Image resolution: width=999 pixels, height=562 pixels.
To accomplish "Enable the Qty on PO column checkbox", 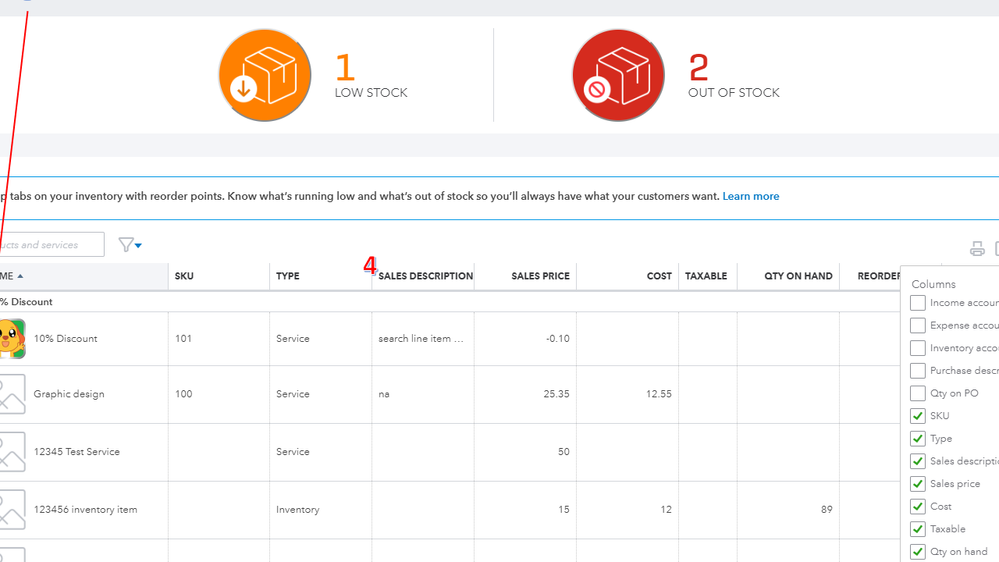I will pos(917,393).
